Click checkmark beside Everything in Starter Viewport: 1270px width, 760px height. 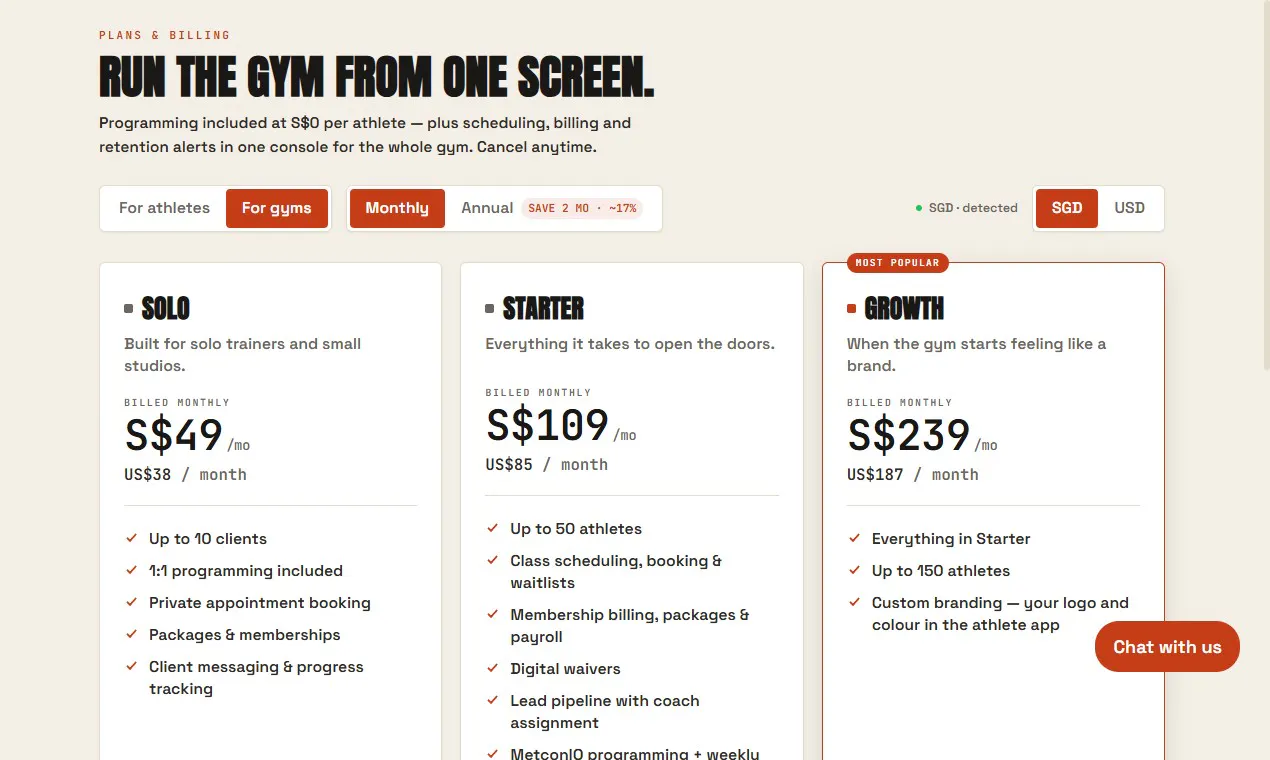coord(854,538)
